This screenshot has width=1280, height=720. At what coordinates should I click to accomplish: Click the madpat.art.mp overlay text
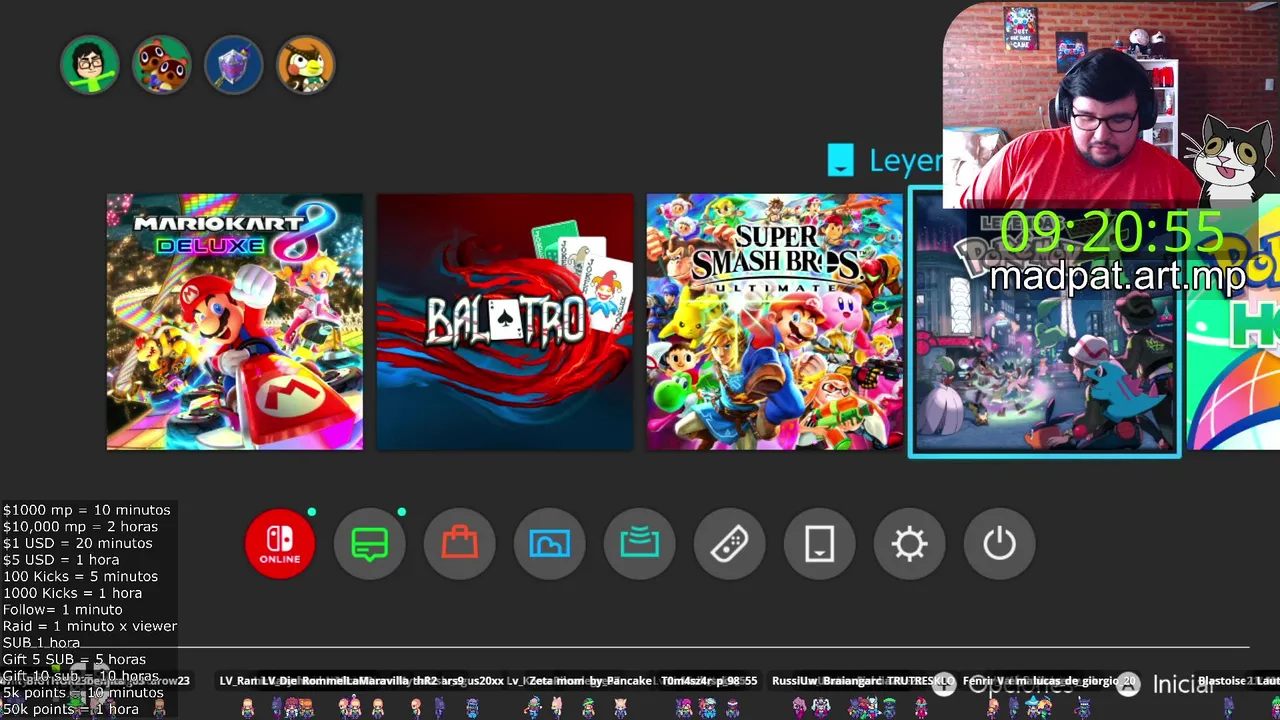(1117, 276)
